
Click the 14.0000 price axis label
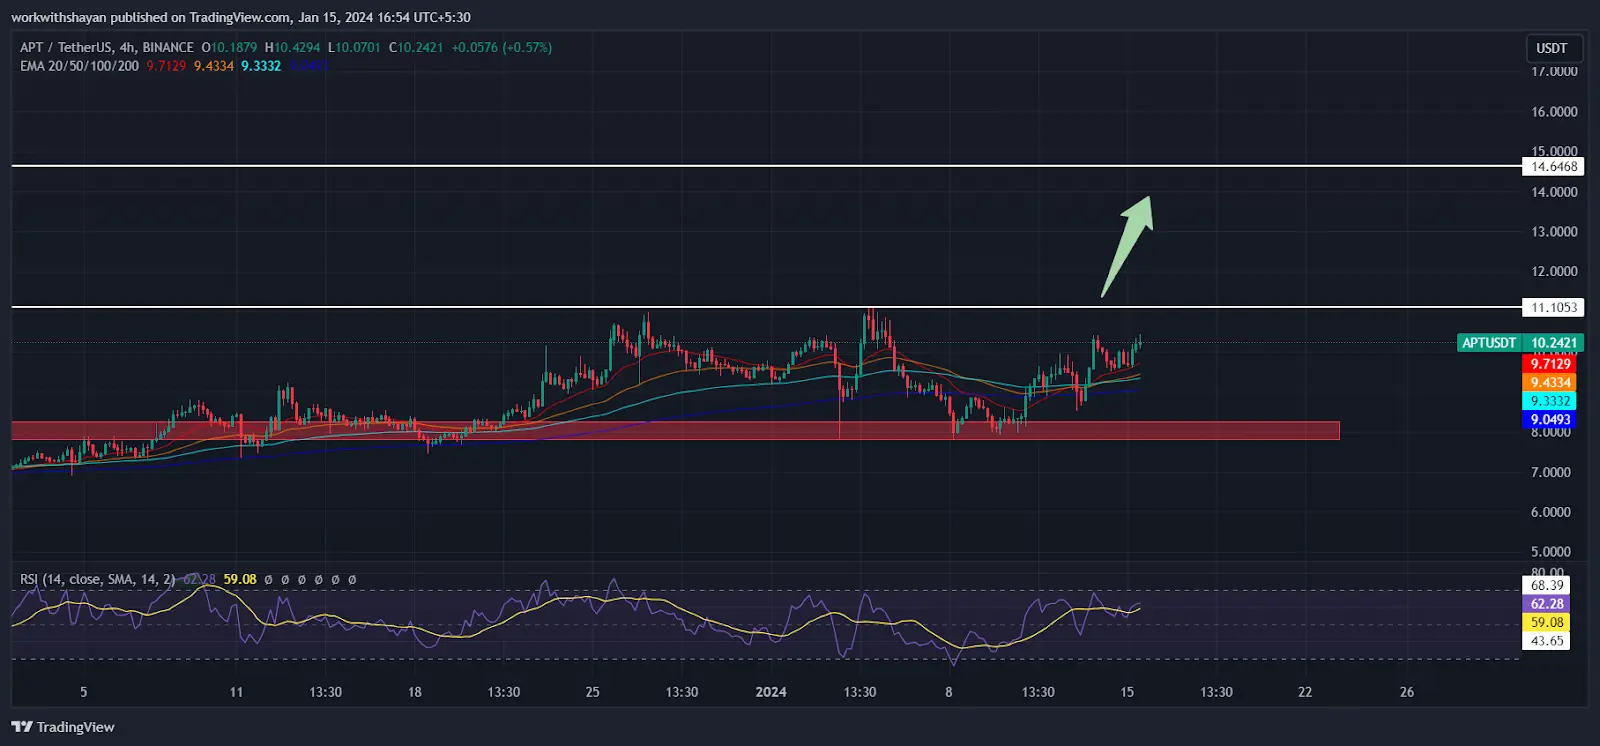pyautogui.click(x=1554, y=192)
